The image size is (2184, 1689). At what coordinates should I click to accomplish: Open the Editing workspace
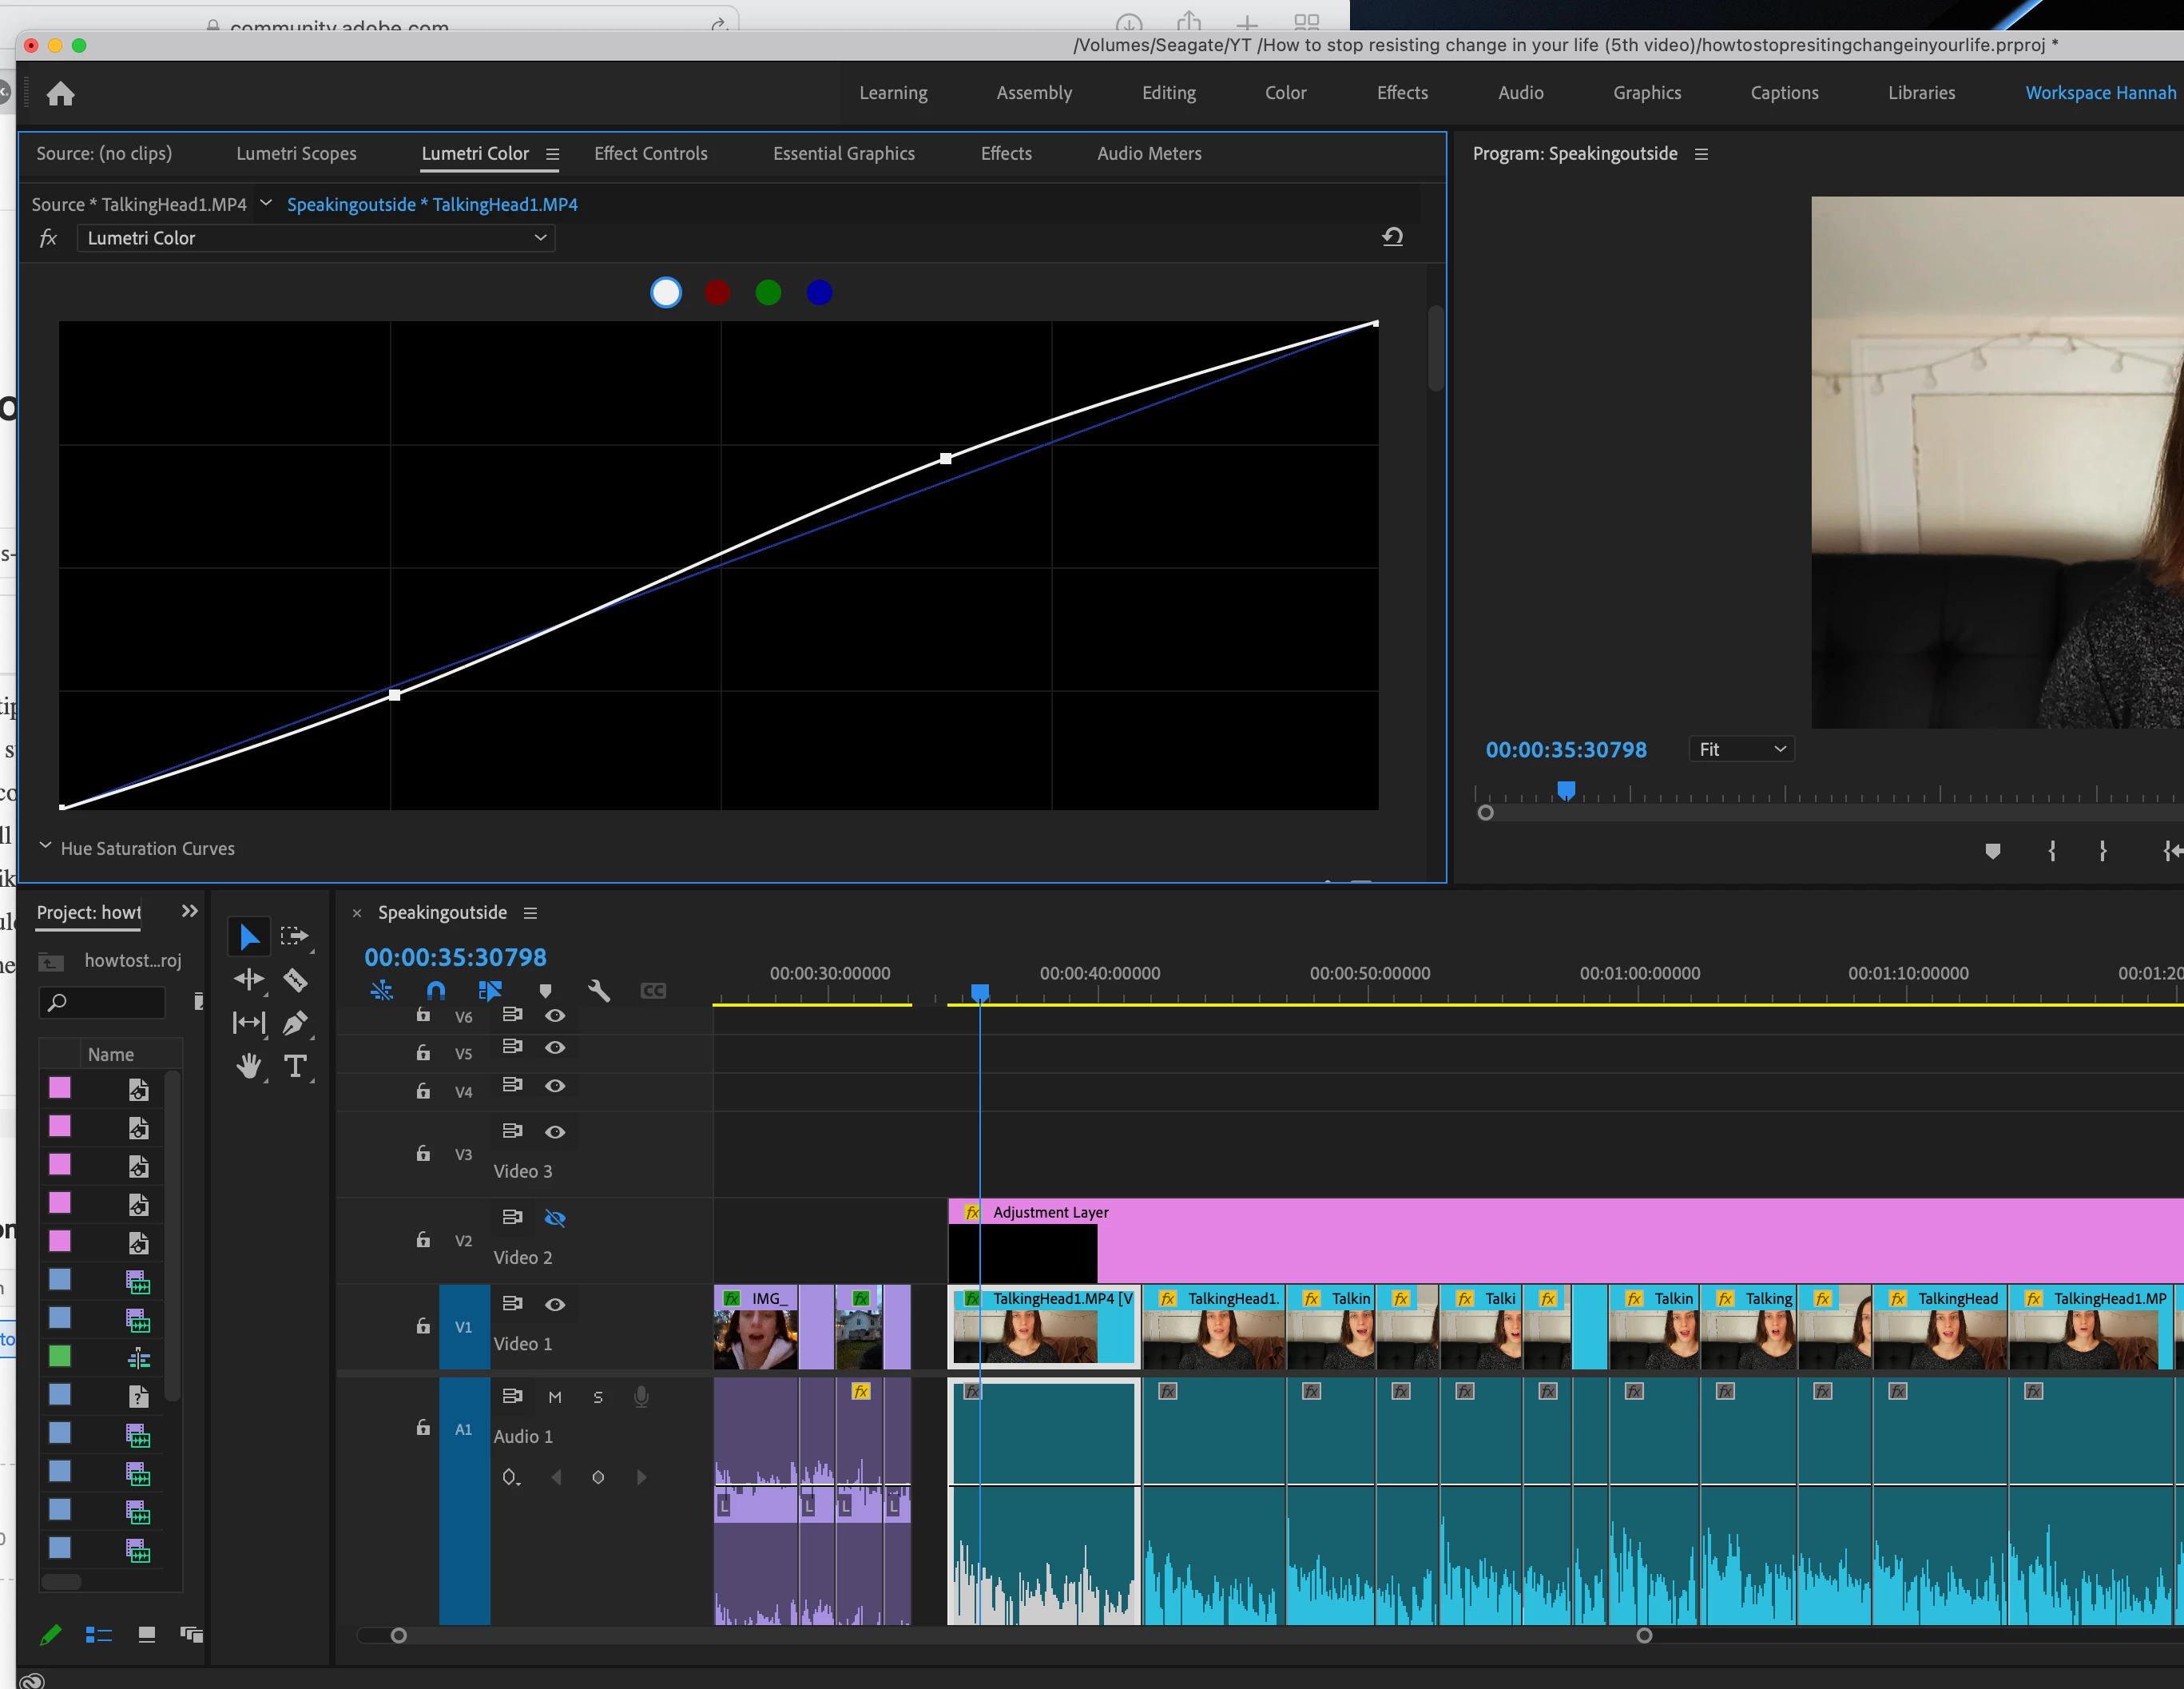1169,93
